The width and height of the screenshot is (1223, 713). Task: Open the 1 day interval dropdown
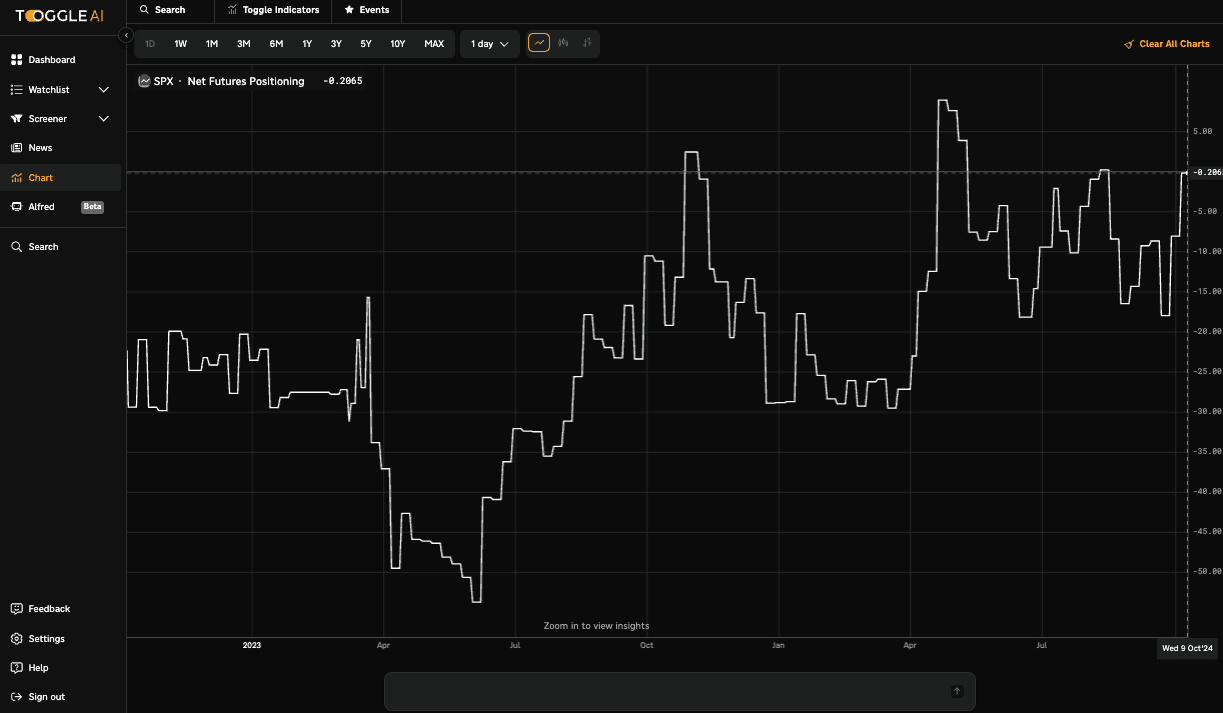coord(490,44)
